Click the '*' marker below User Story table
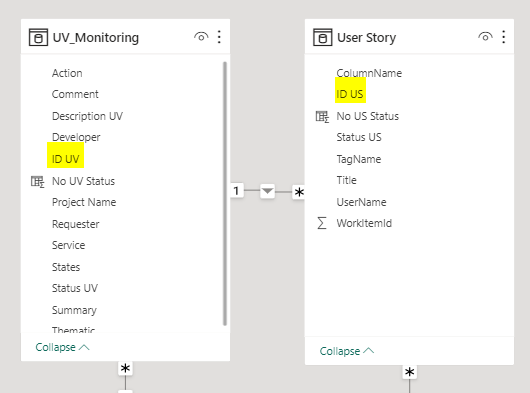The height and width of the screenshot is (393, 530). click(409, 372)
